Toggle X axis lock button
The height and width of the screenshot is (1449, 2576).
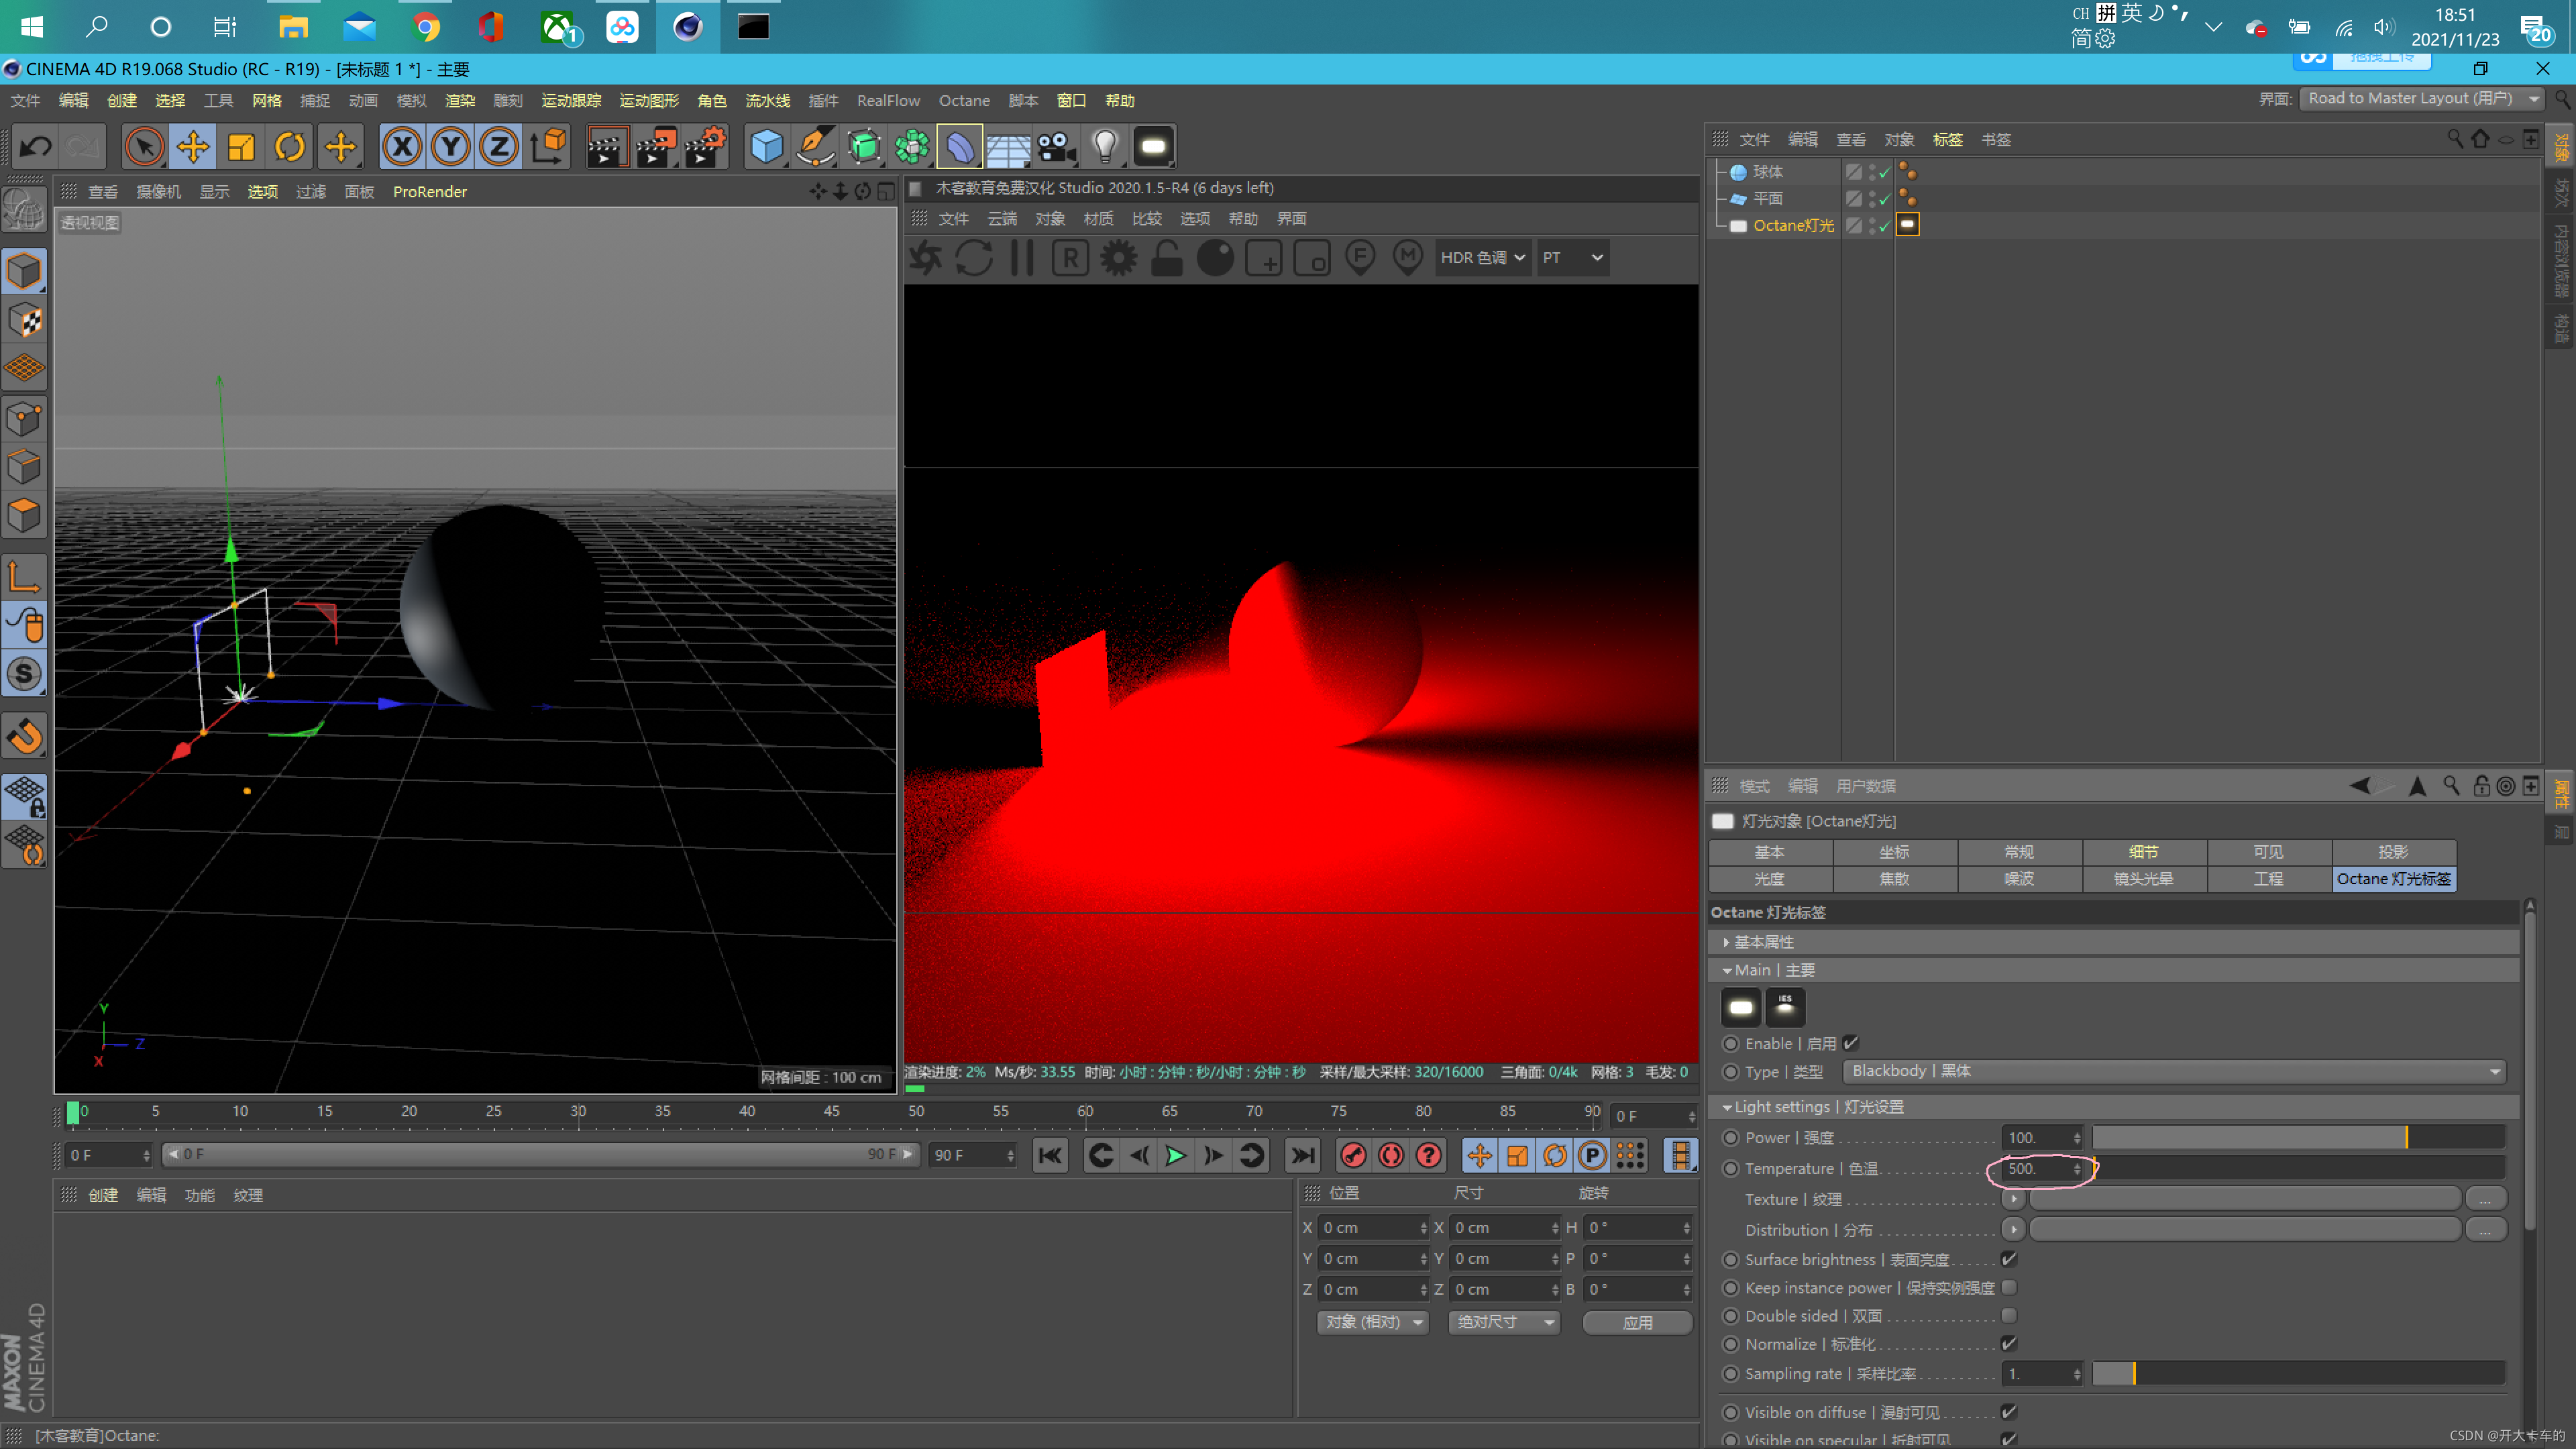(402, 147)
